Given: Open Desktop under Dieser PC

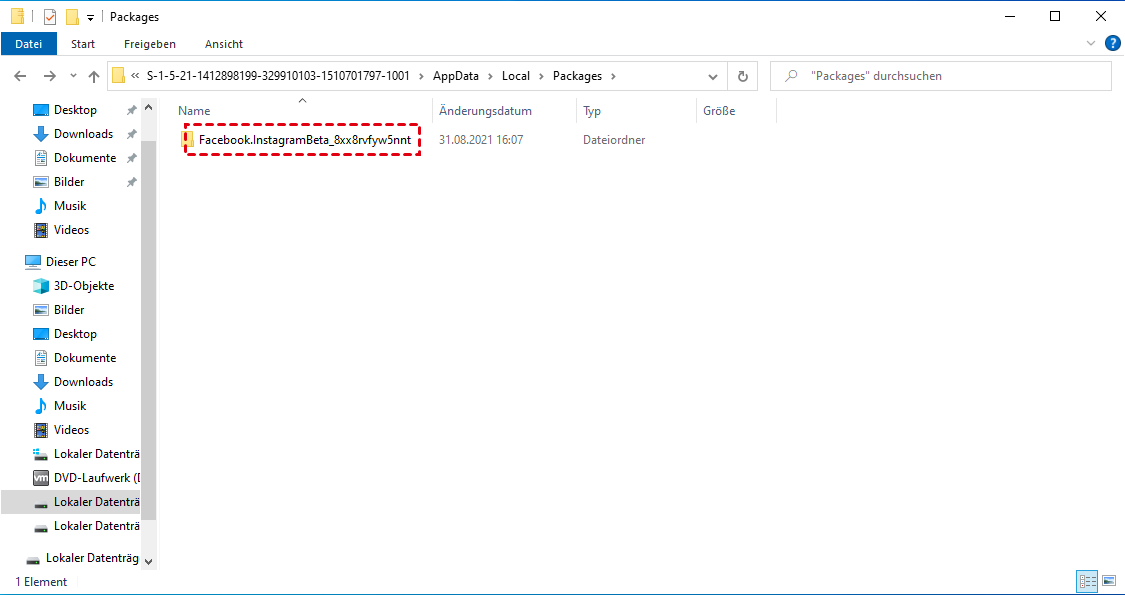Looking at the screenshot, I should pos(75,334).
